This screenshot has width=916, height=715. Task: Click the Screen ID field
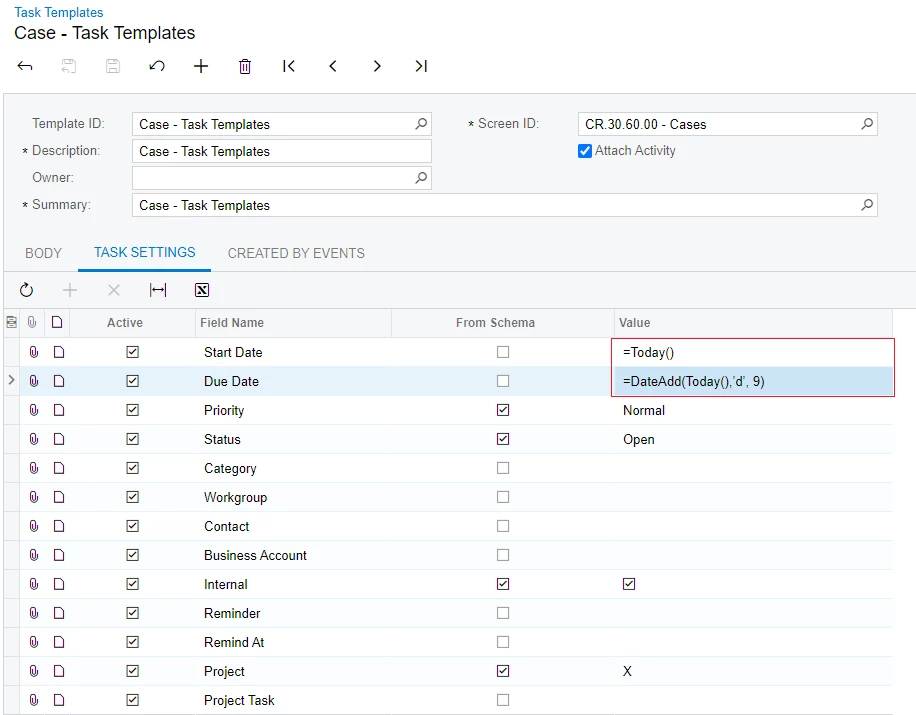(727, 124)
